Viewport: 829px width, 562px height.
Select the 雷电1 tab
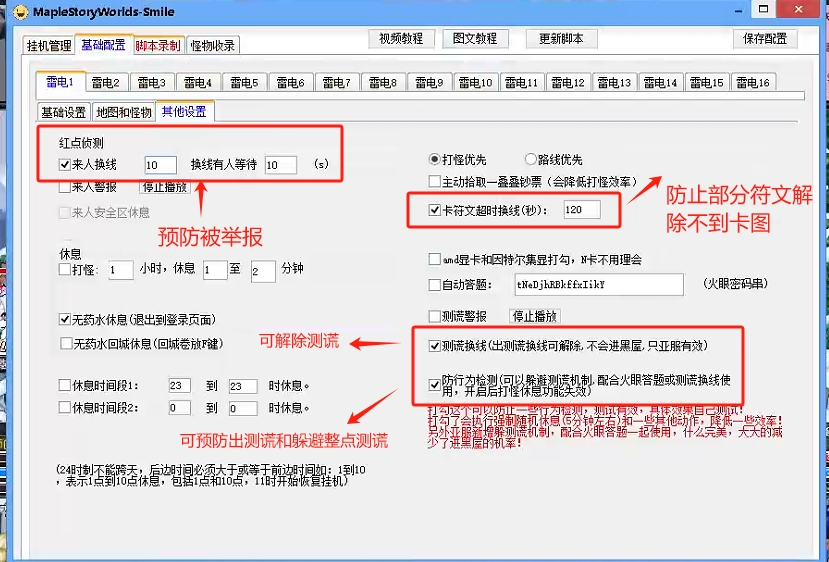tap(60, 82)
